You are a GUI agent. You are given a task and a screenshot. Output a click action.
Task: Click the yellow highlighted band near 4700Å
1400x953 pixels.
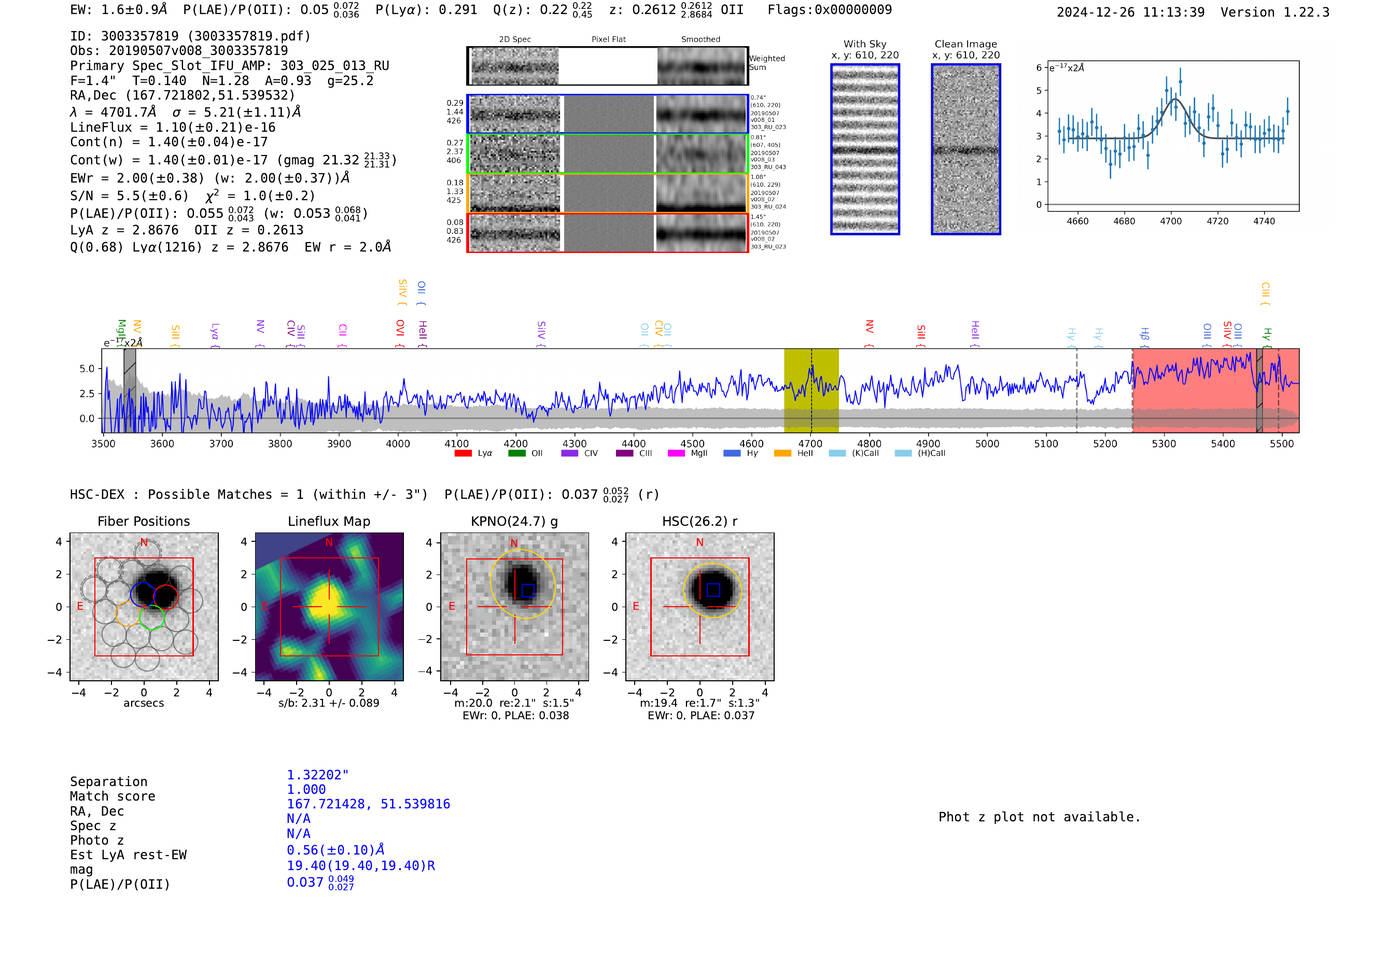coord(811,390)
